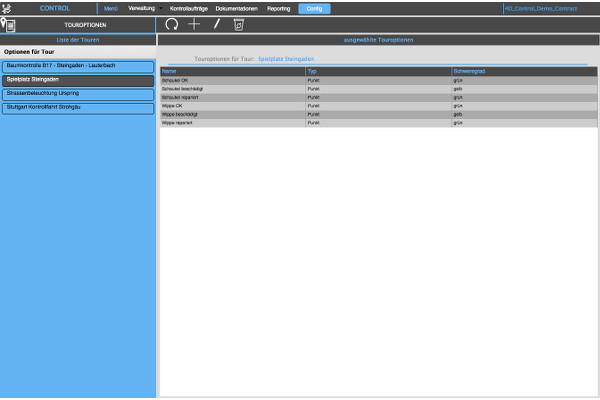Screen dimensions: 600x400
Task: Click the app logo in top-left corner
Action: point(9,7)
